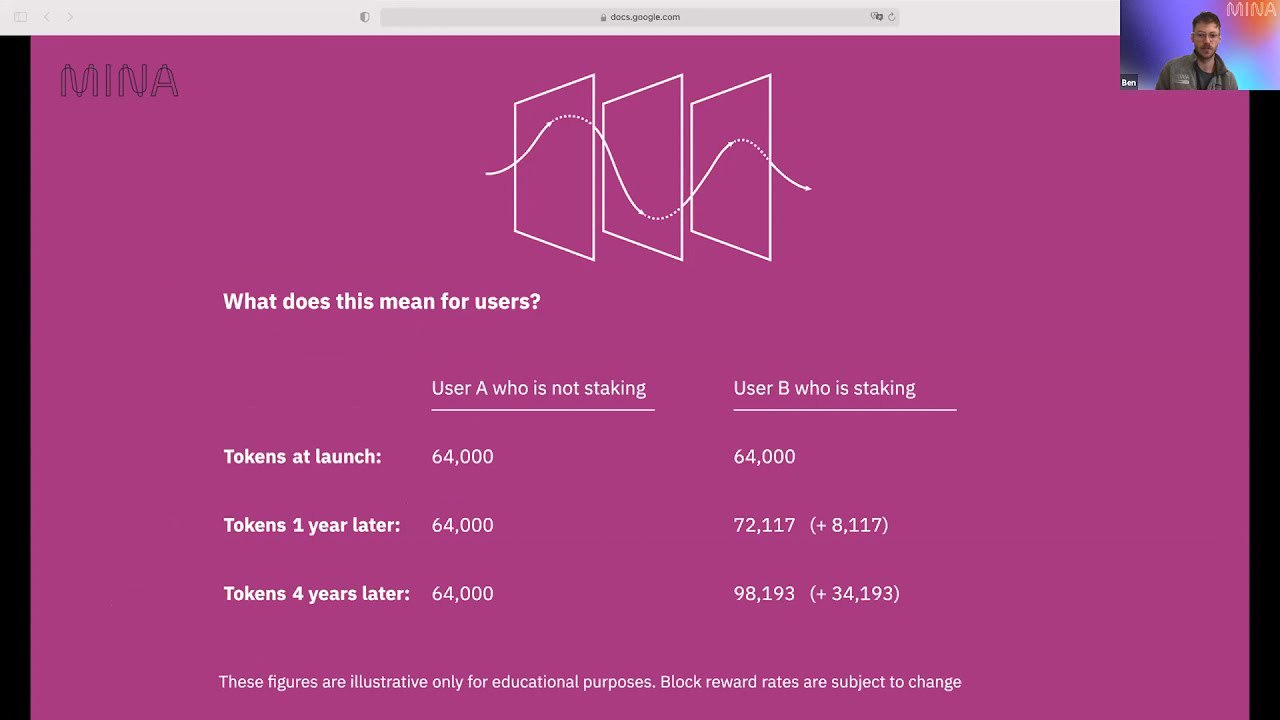Click the 'Tokens 1 year later:' row label

pyautogui.click(x=312, y=525)
